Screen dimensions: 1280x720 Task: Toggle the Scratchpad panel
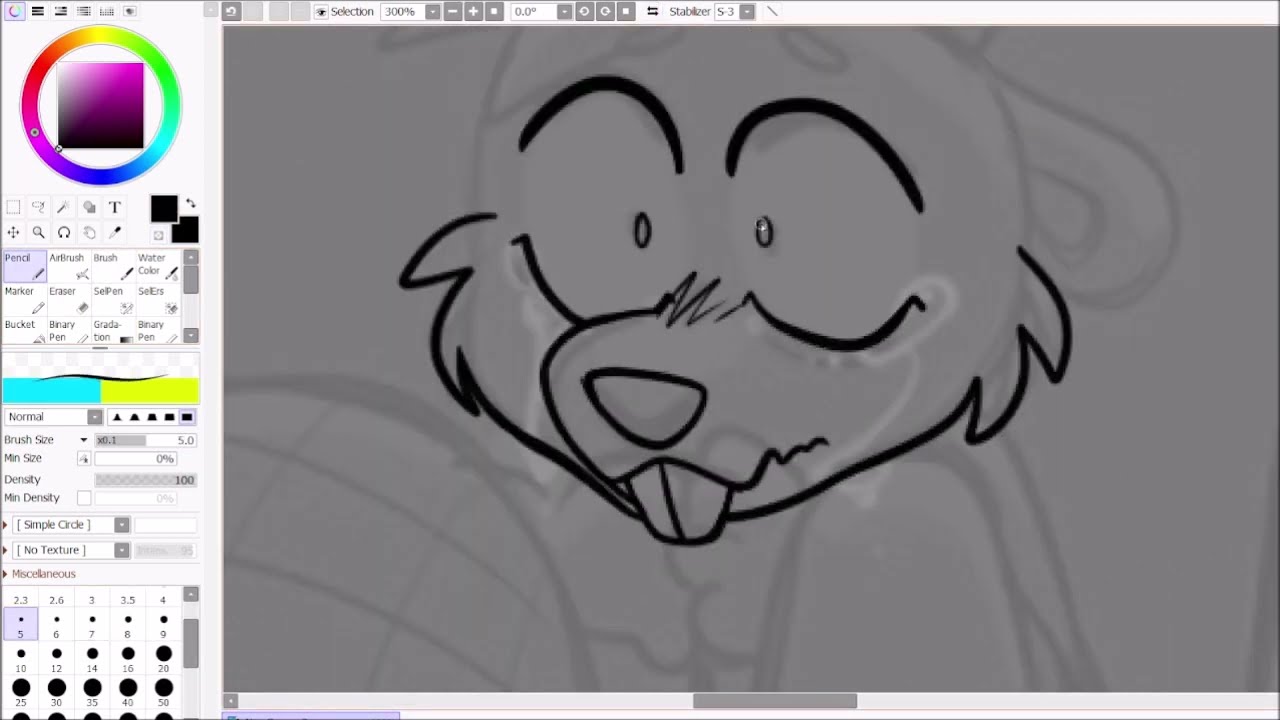pos(129,11)
